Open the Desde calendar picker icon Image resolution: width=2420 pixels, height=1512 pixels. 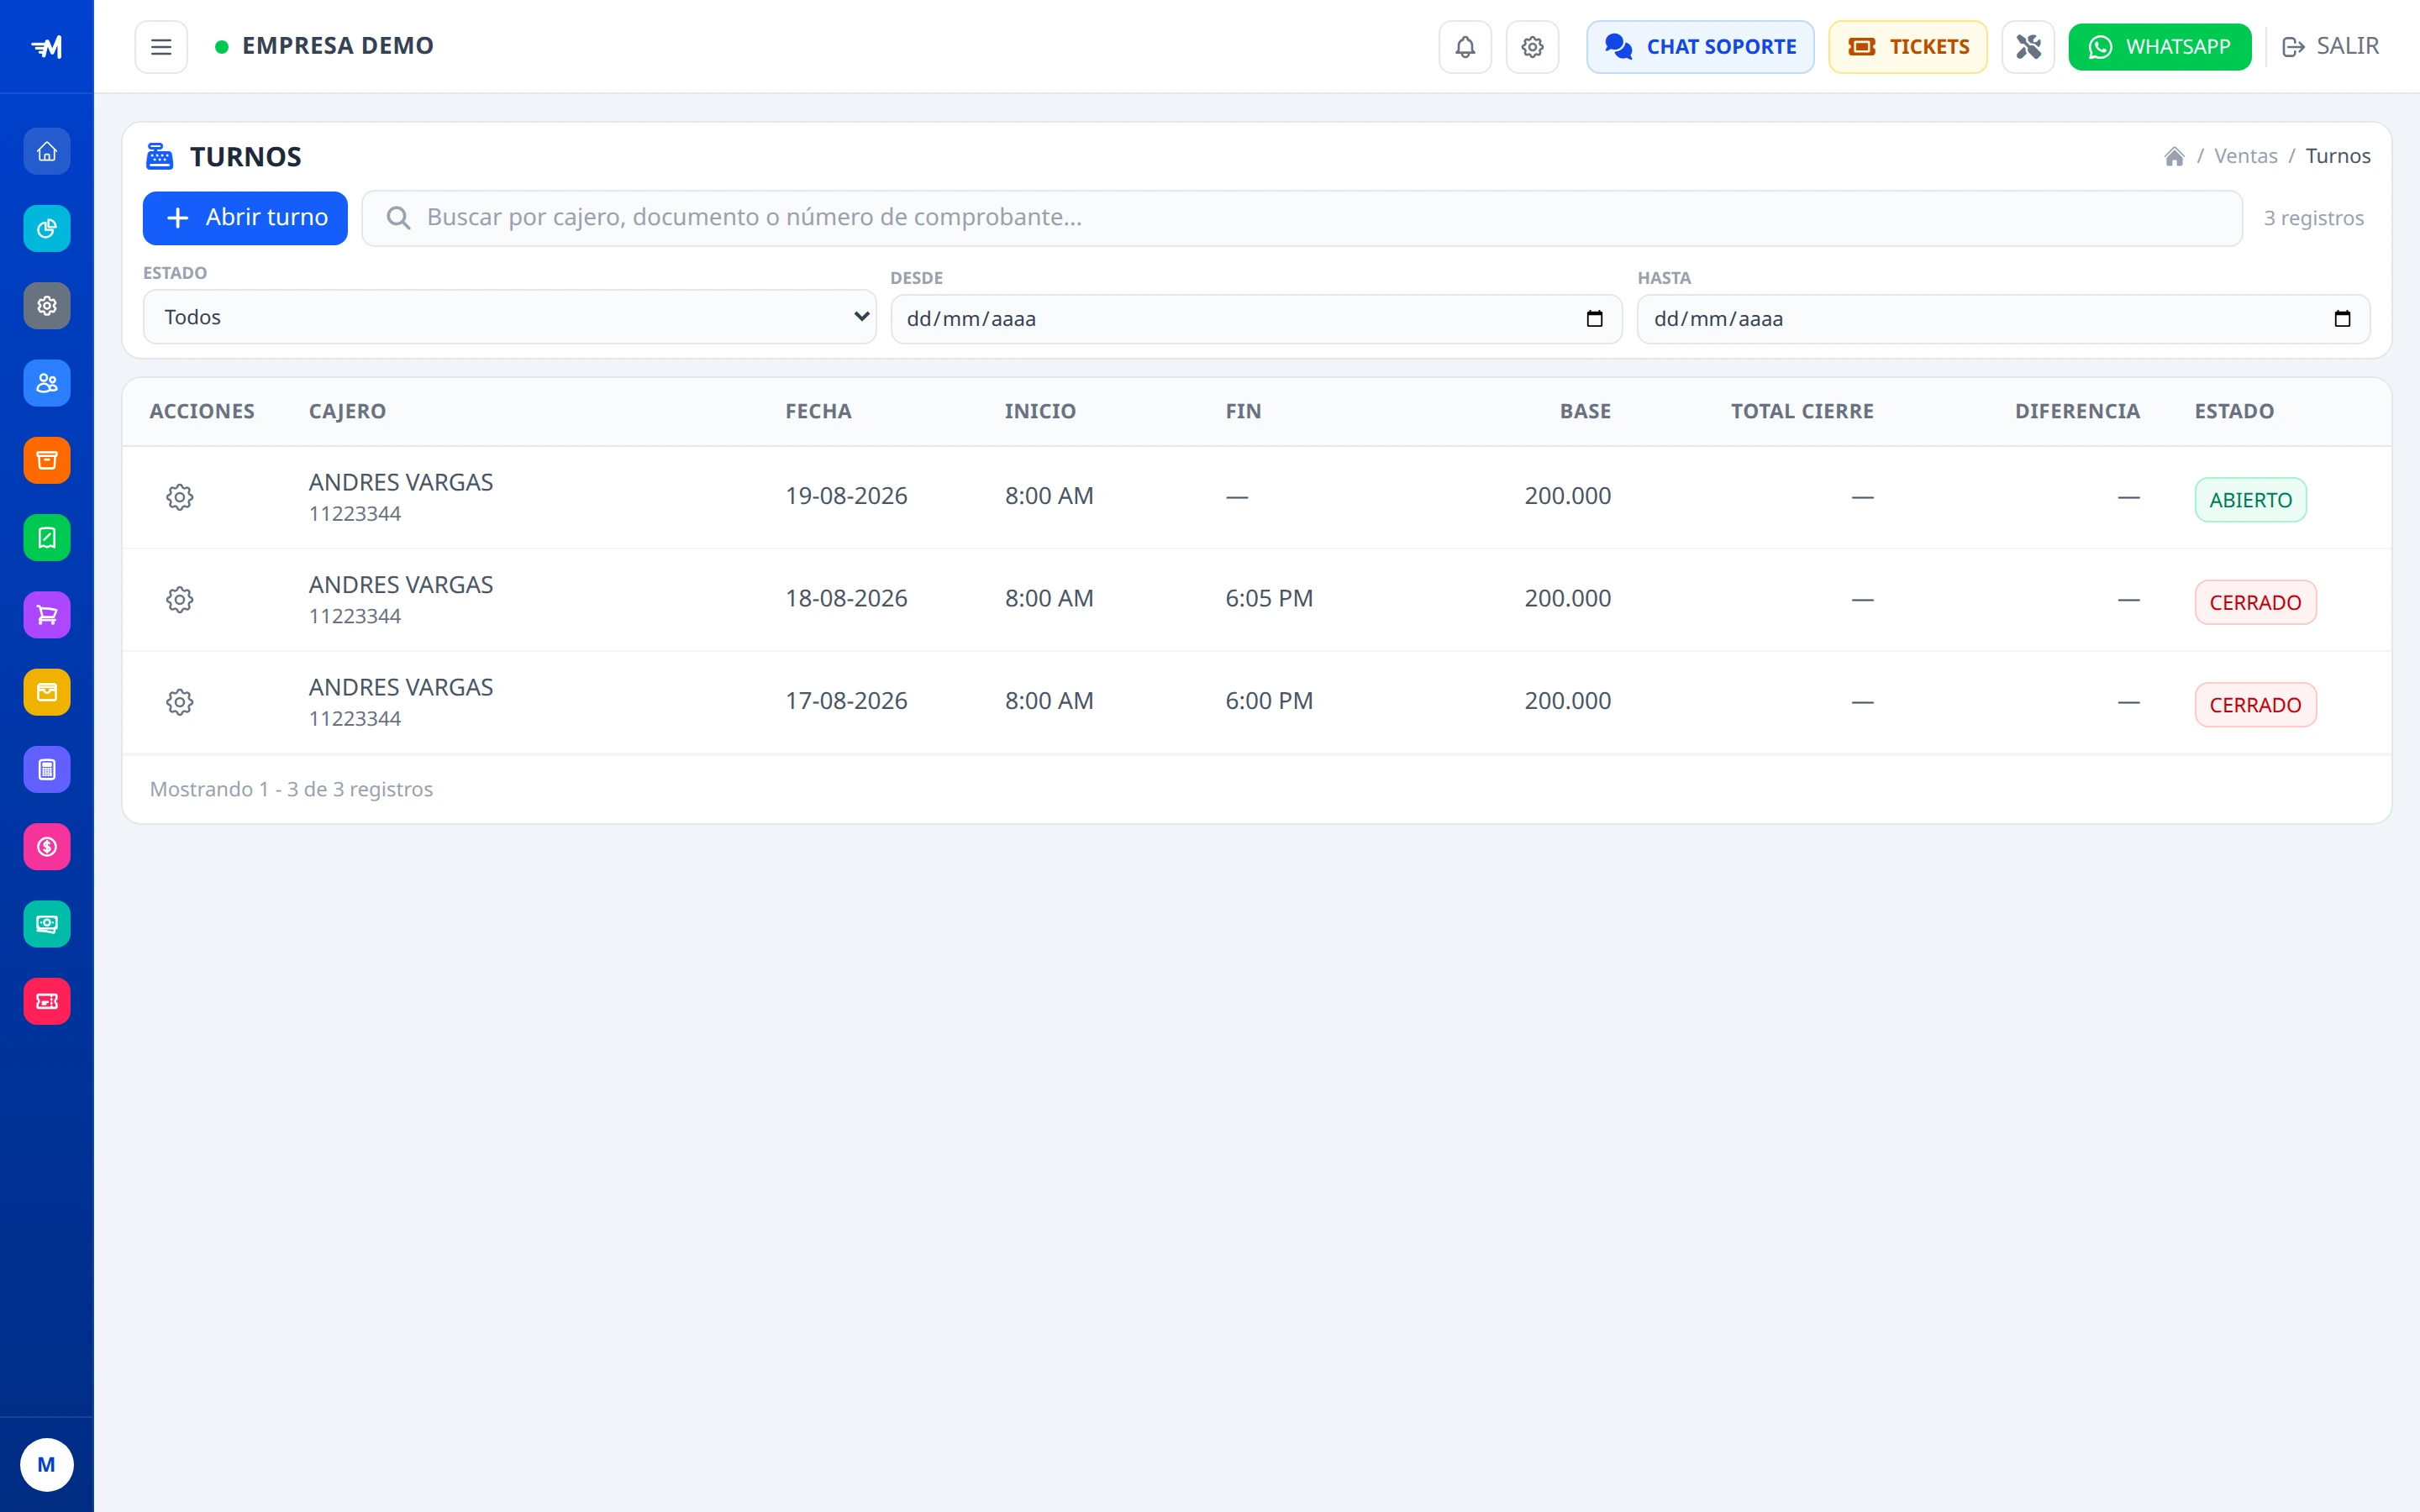coord(1595,319)
